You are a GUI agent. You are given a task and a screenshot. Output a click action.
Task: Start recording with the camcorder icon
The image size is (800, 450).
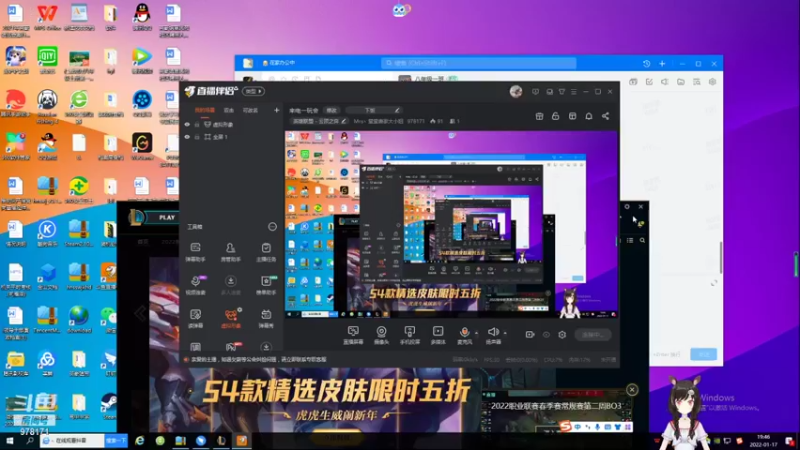(x=530, y=335)
